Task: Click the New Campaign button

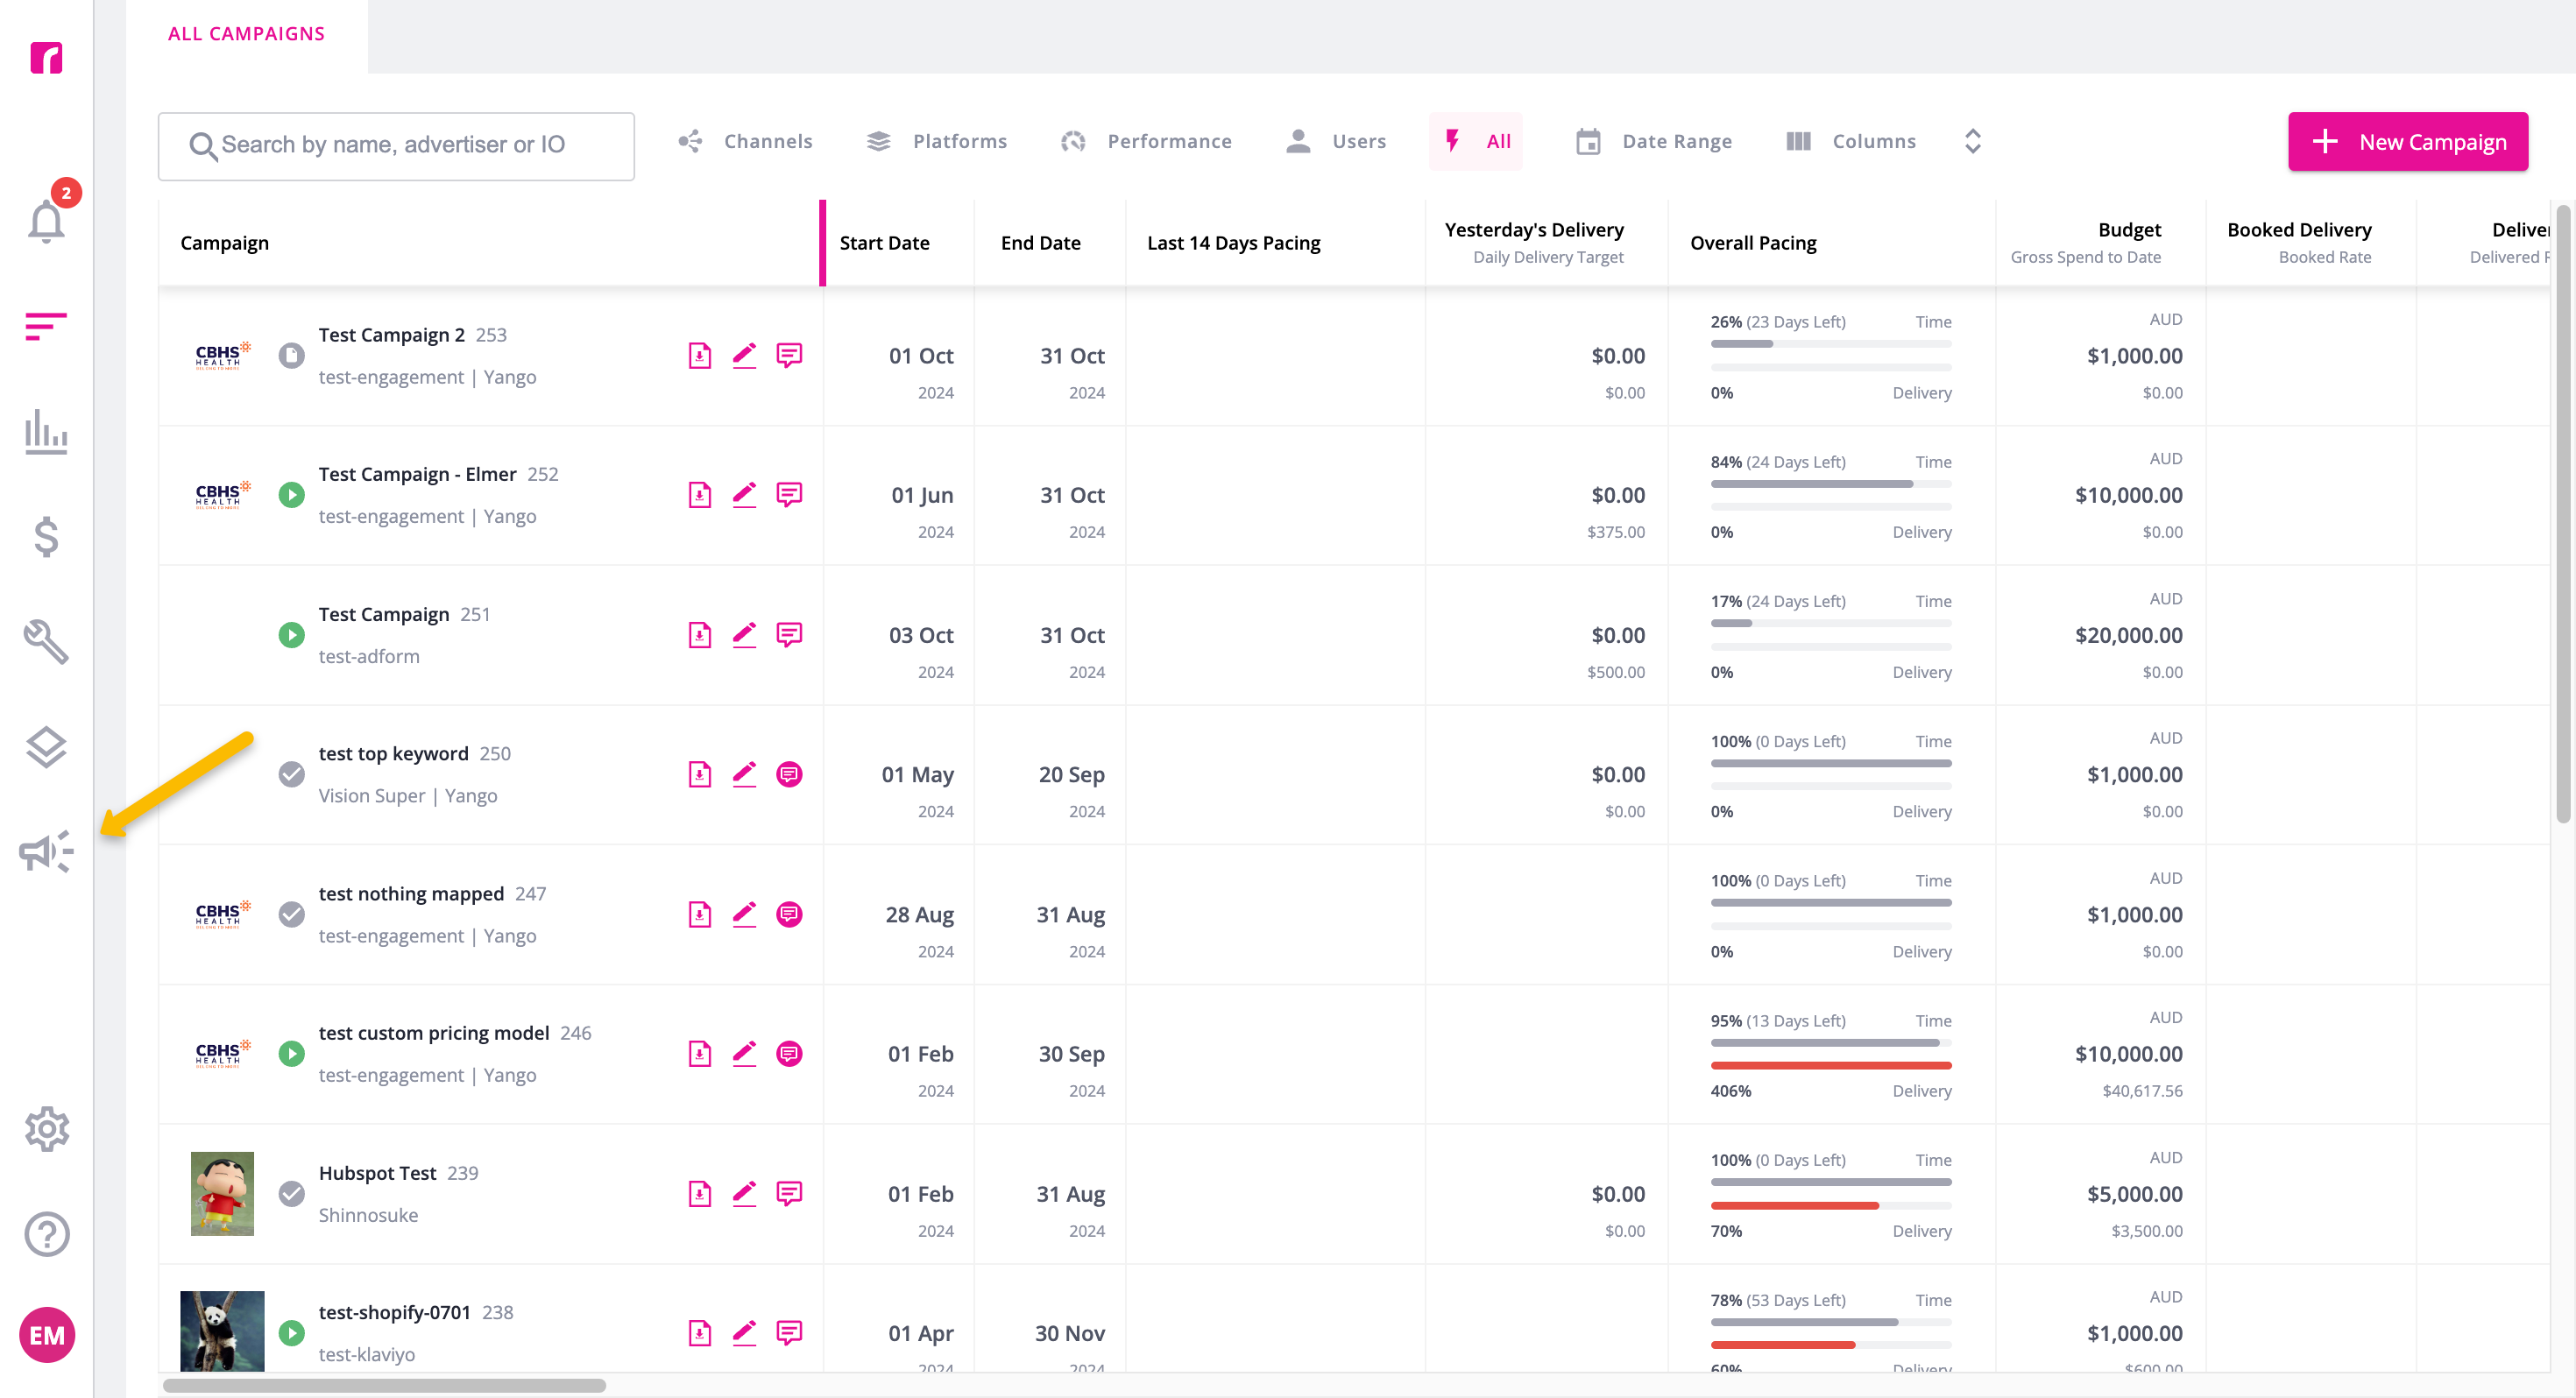Action: (2408, 141)
